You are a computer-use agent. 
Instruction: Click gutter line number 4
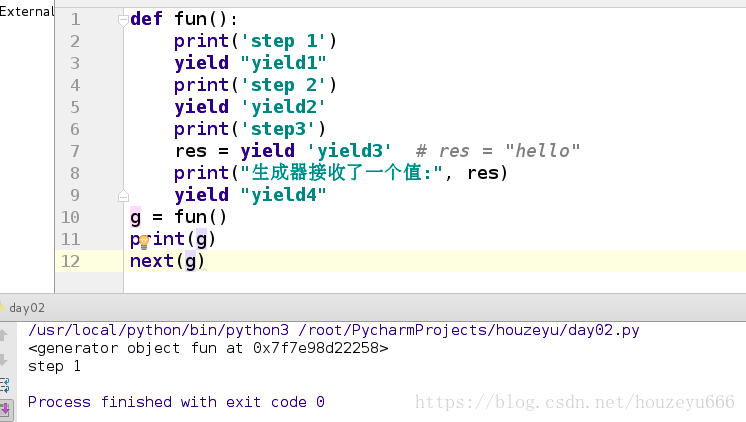tap(75, 85)
